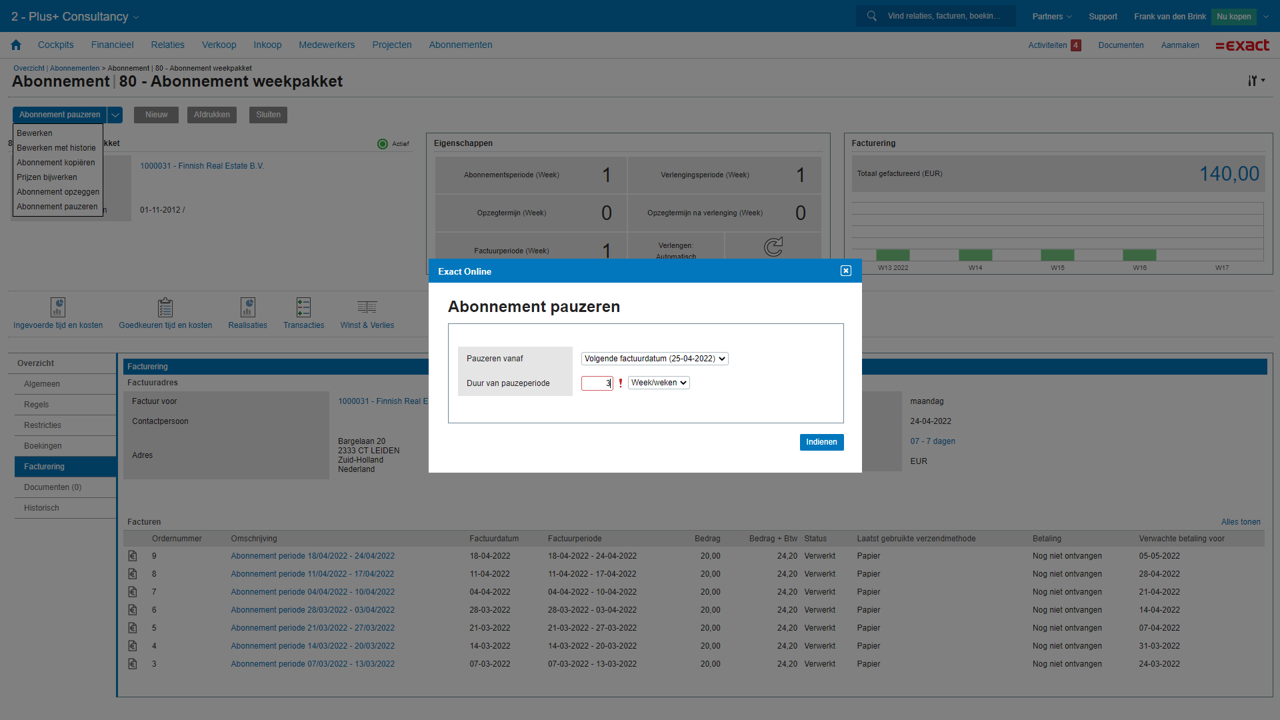This screenshot has height=720, width=1280.
Task: Open Ingevoerde tijd en kosten icon
Action: coord(58,307)
